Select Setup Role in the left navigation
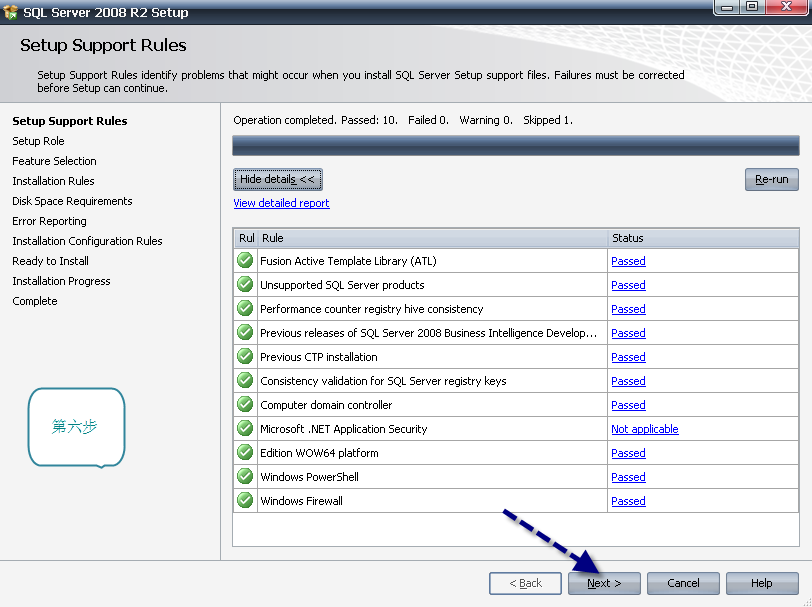 click(x=38, y=141)
